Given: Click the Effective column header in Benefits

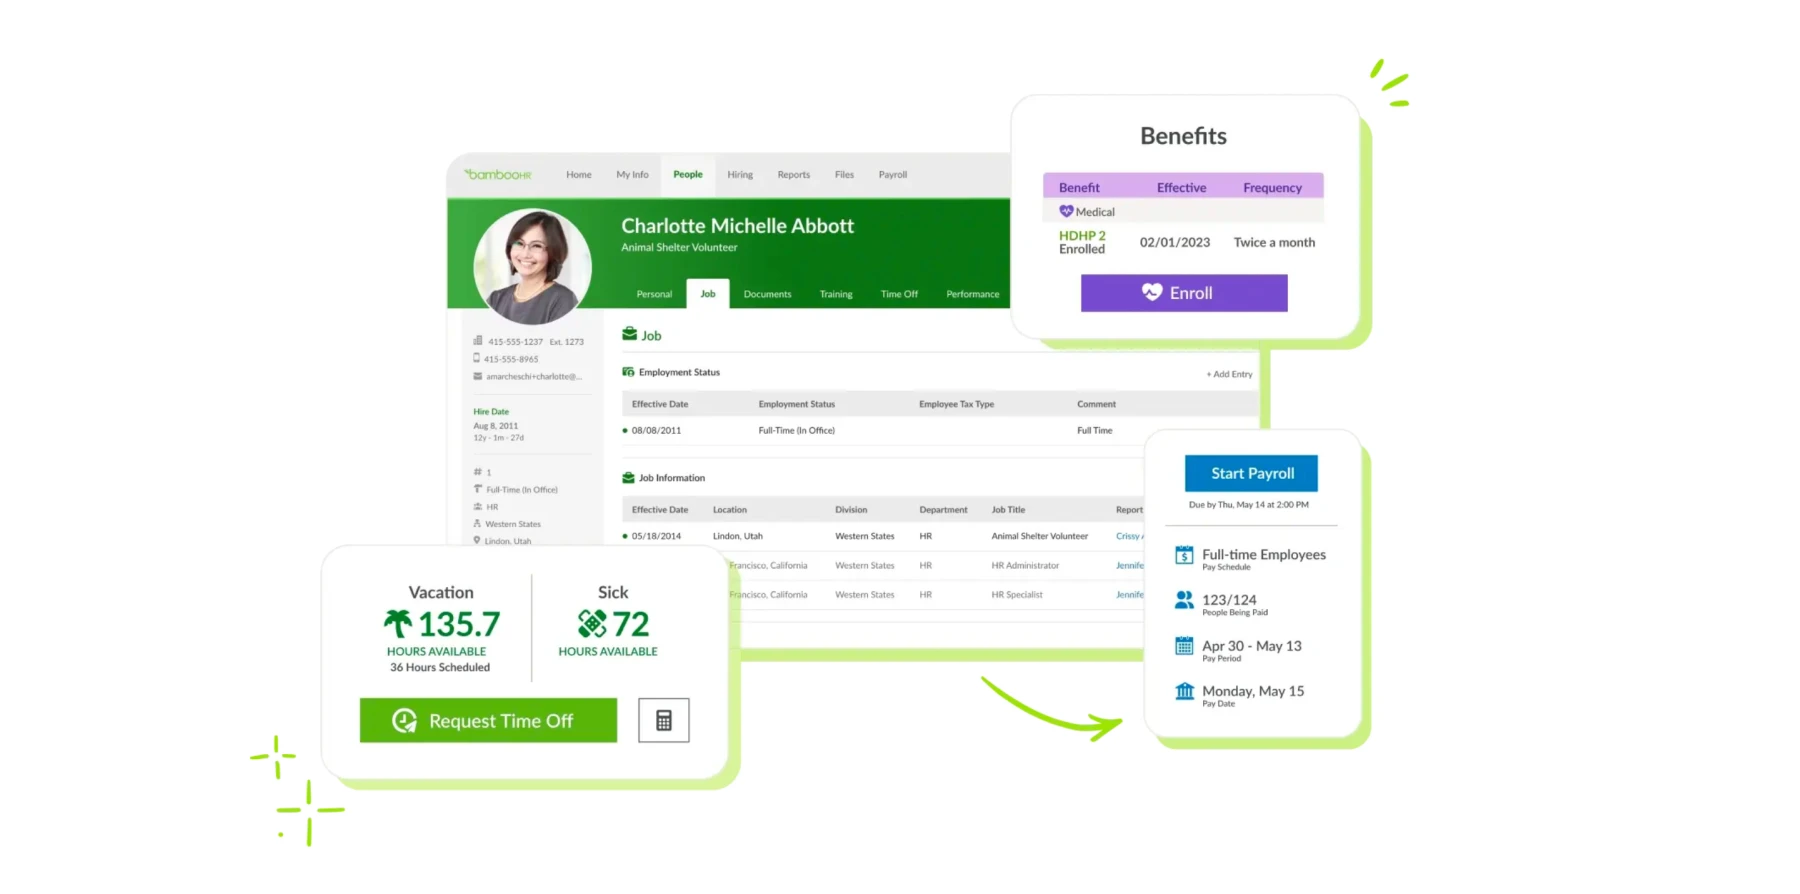Looking at the screenshot, I should tap(1181, 188).
